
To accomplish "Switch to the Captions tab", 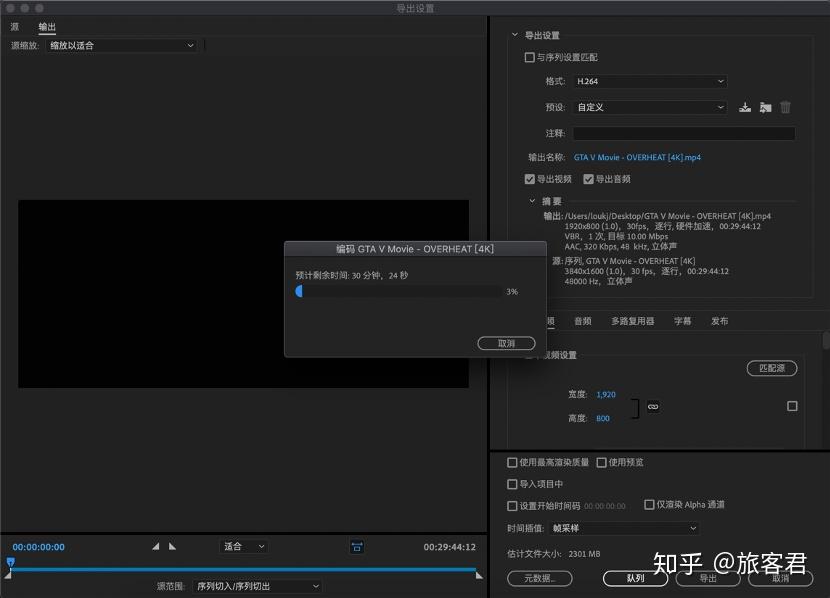I will pos(682,321).
